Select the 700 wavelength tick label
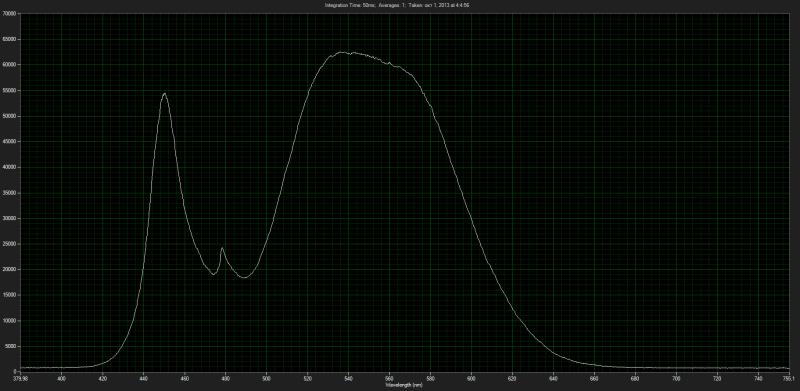The image size is (800, 391). pyautogui.click(x=676, y=378)
